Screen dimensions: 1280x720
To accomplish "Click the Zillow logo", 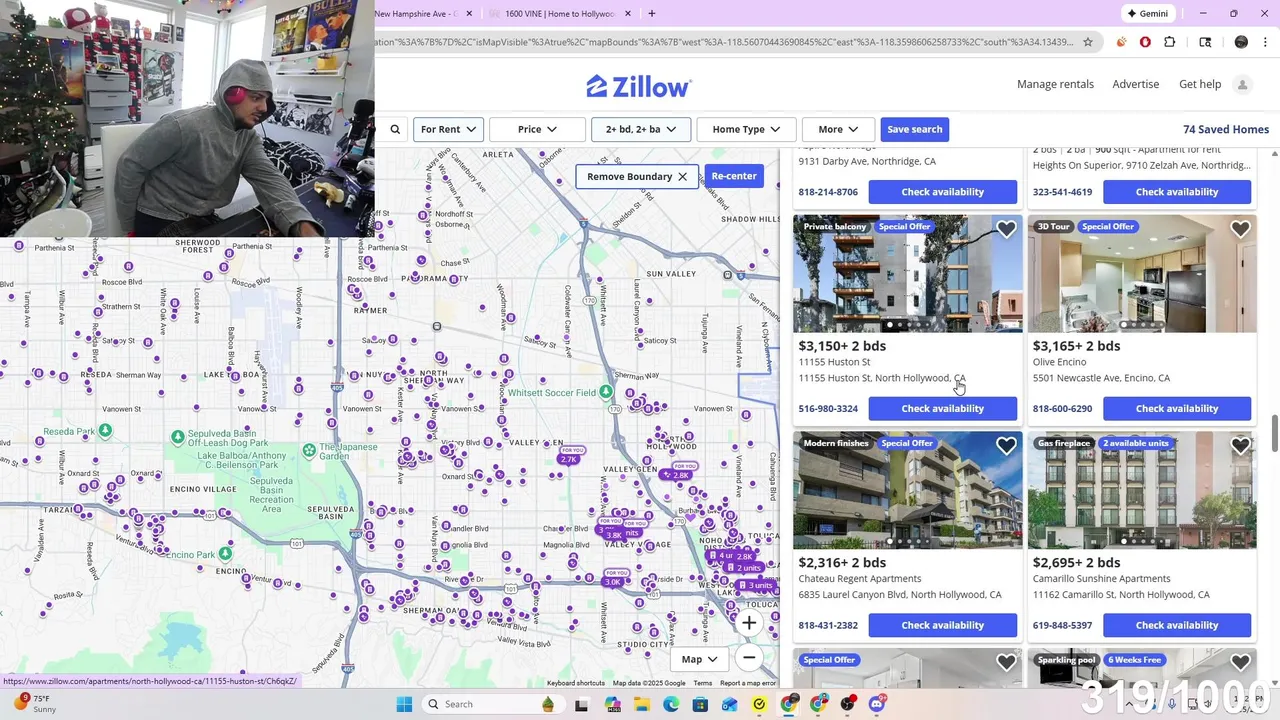I will (x=638, y=86).
